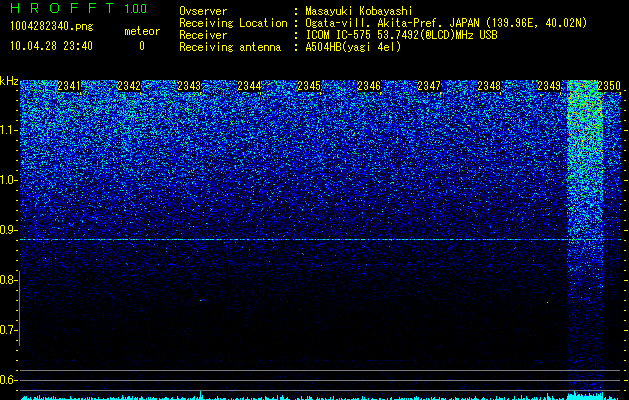Click the meteor count value 0
629x400 pixels.
click(142, 46)
